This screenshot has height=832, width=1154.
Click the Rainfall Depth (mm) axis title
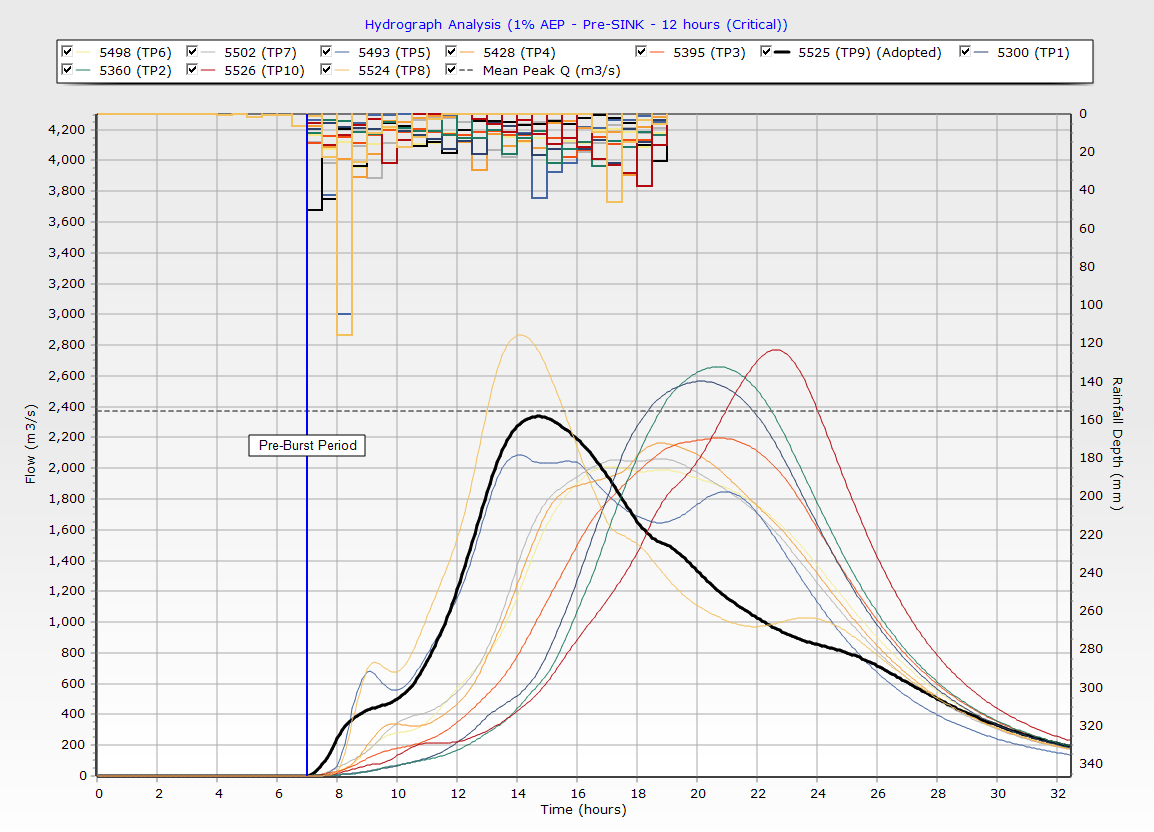[1116, 444]
